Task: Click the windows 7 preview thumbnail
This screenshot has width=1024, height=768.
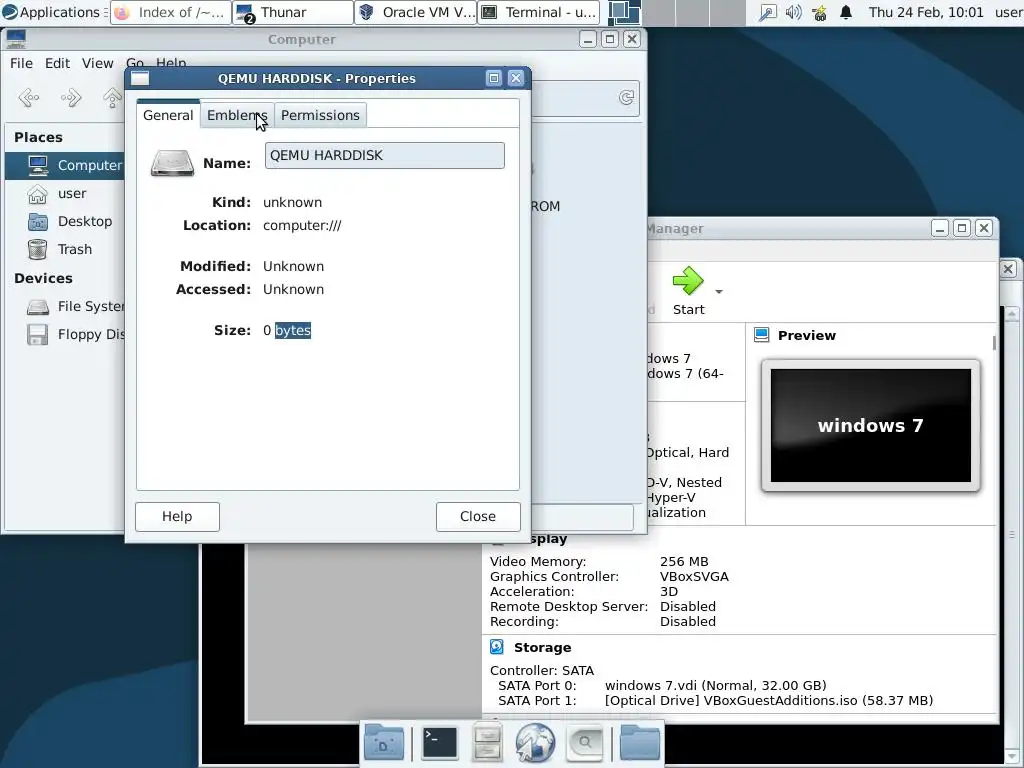Action: click(871, 426)
